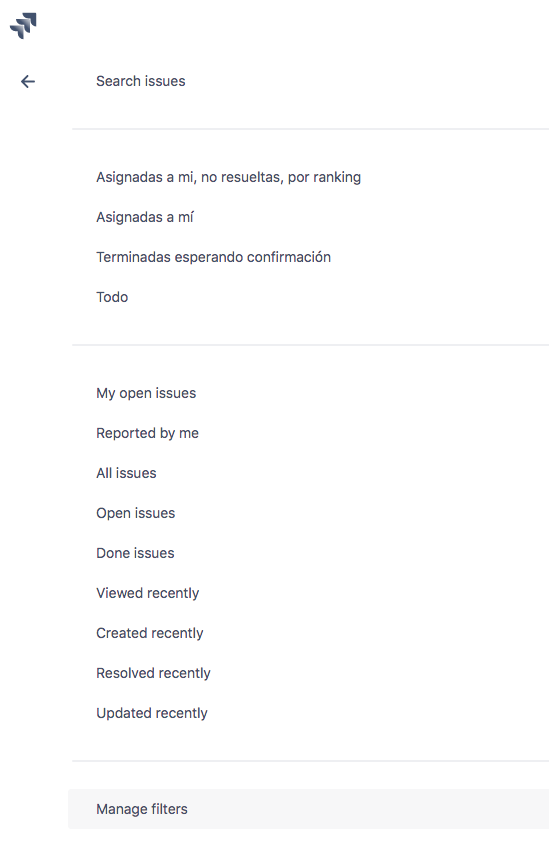This screenshot has height=844, width=549.
Task: Choose the 'Done issues' filter
Action: pyautogui.click(x=135, y=553)
